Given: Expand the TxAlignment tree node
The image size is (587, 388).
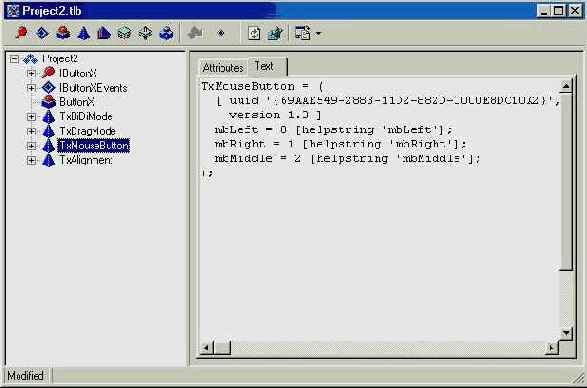Looking at the screenshot, I should 31,161.
